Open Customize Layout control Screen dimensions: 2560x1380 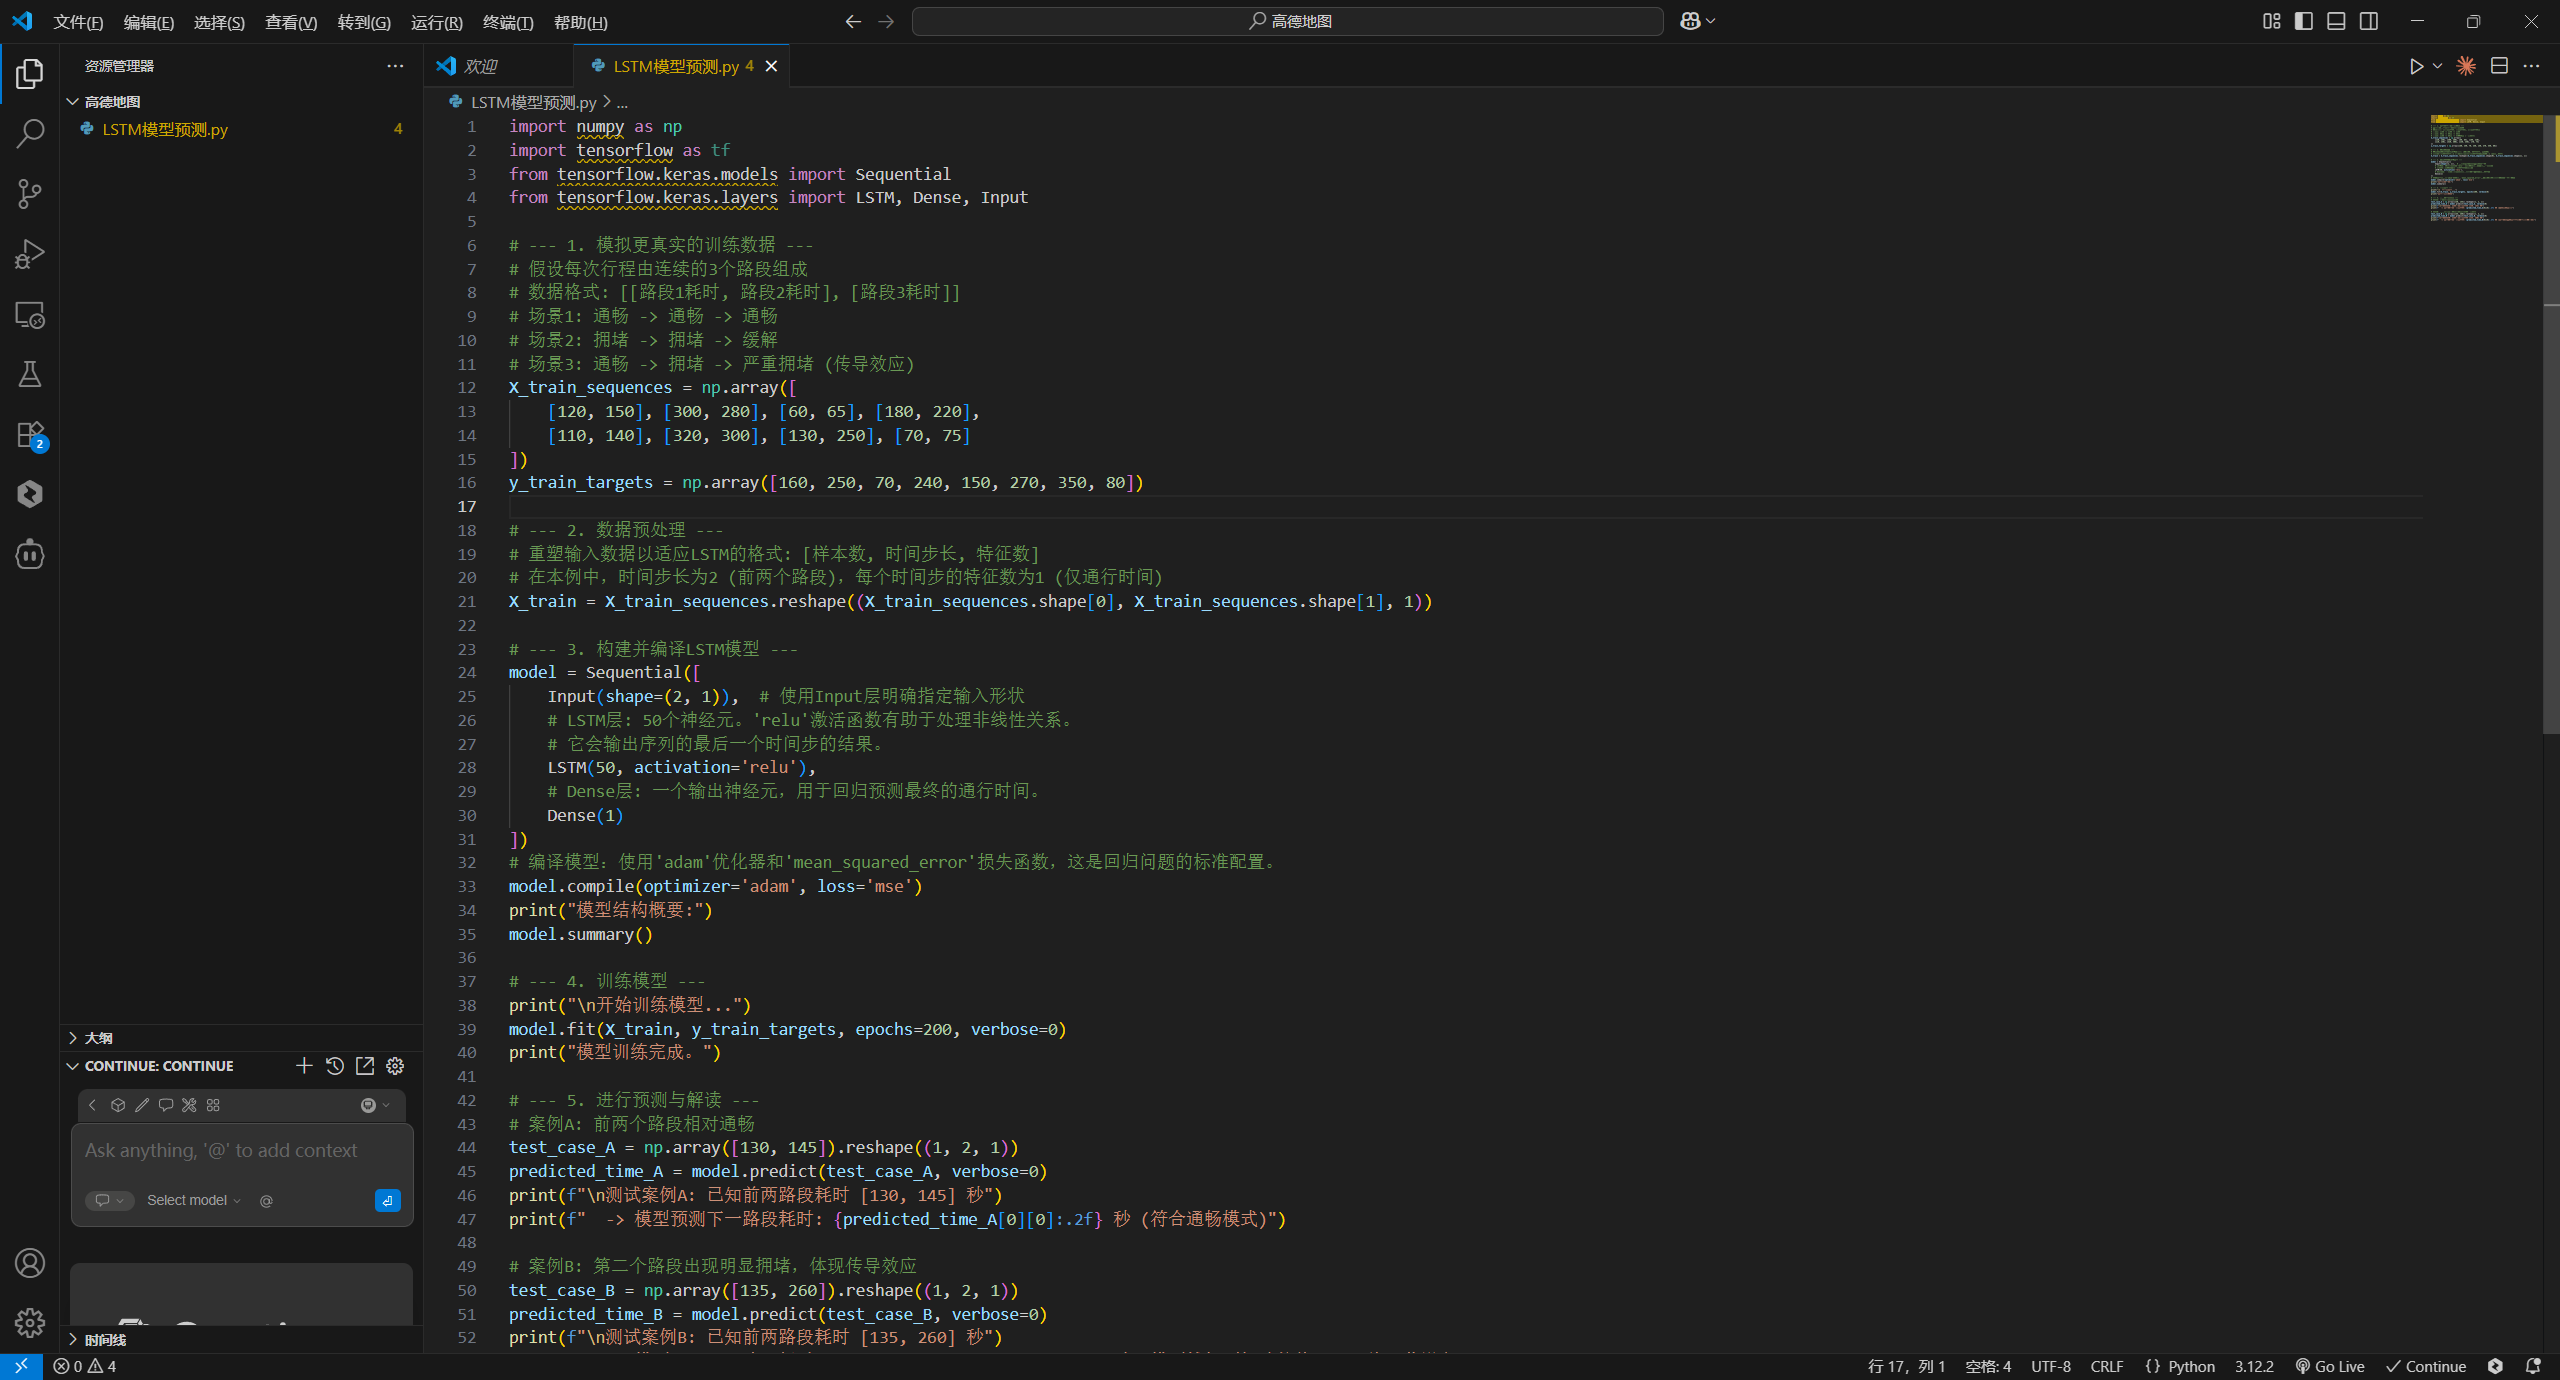(2272, 21)
